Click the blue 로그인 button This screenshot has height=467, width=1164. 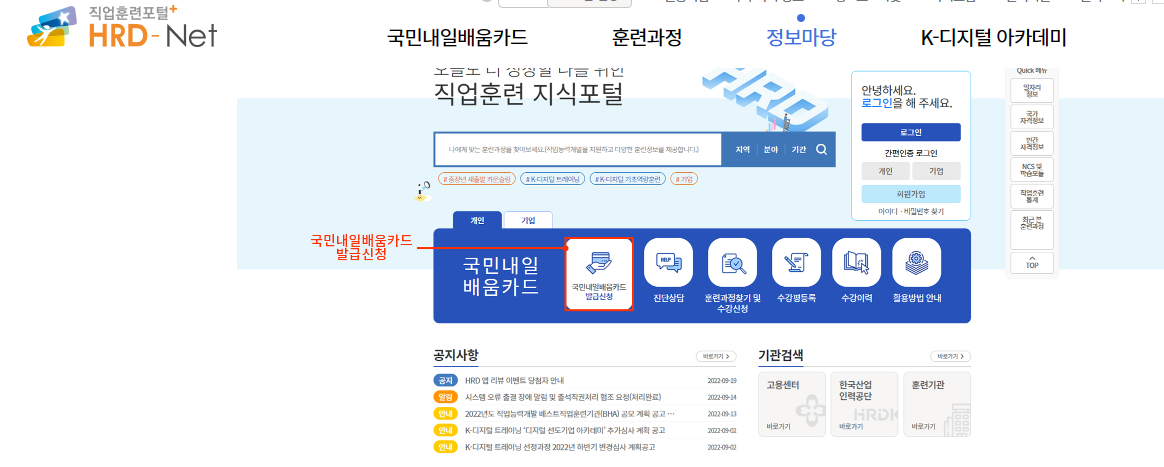[911, 132]
